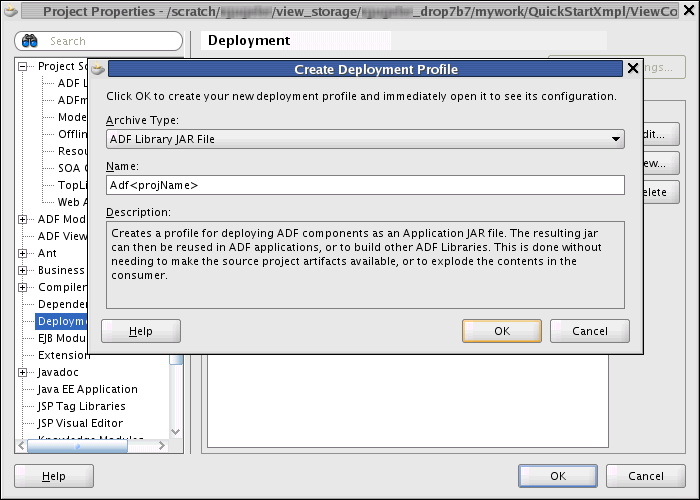Select the ADF View tree item
Screen dimensions: 700x500
(62, 236)
